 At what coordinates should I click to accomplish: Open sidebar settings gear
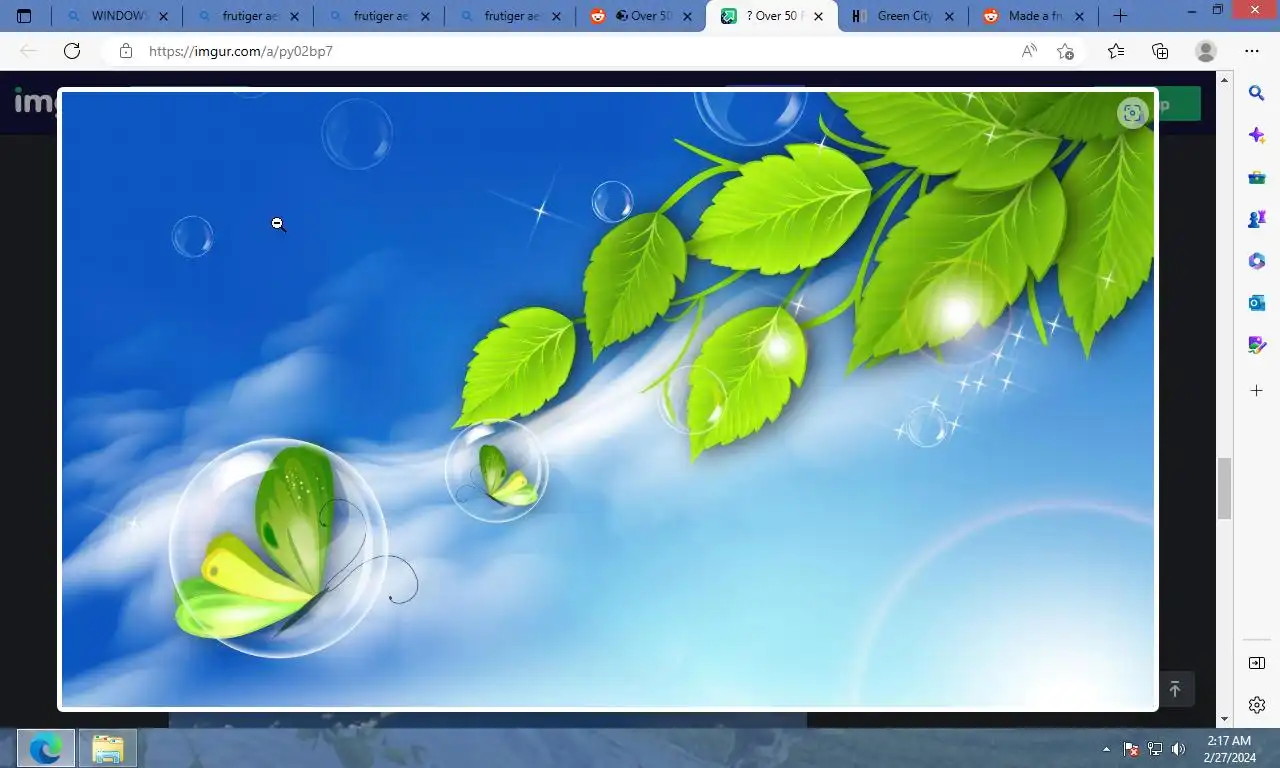[x=1257, y=705]
